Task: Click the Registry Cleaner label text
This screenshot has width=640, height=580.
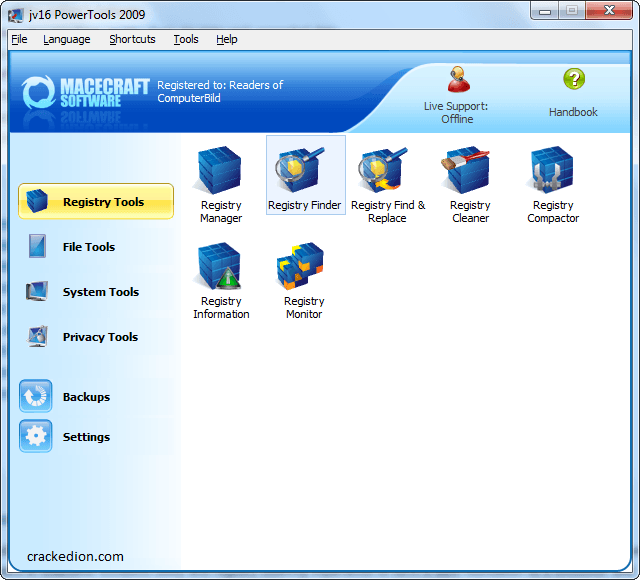Action: 470,211
